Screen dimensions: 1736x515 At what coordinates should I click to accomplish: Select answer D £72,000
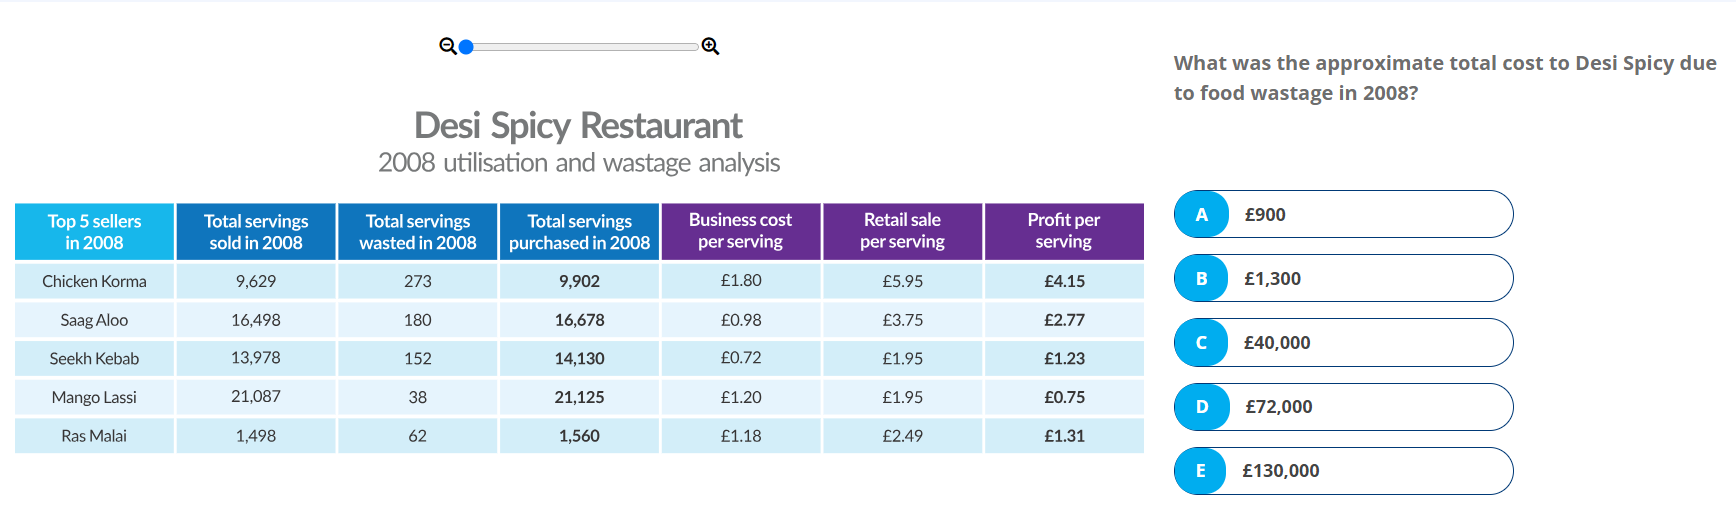tap(1343, 407)
